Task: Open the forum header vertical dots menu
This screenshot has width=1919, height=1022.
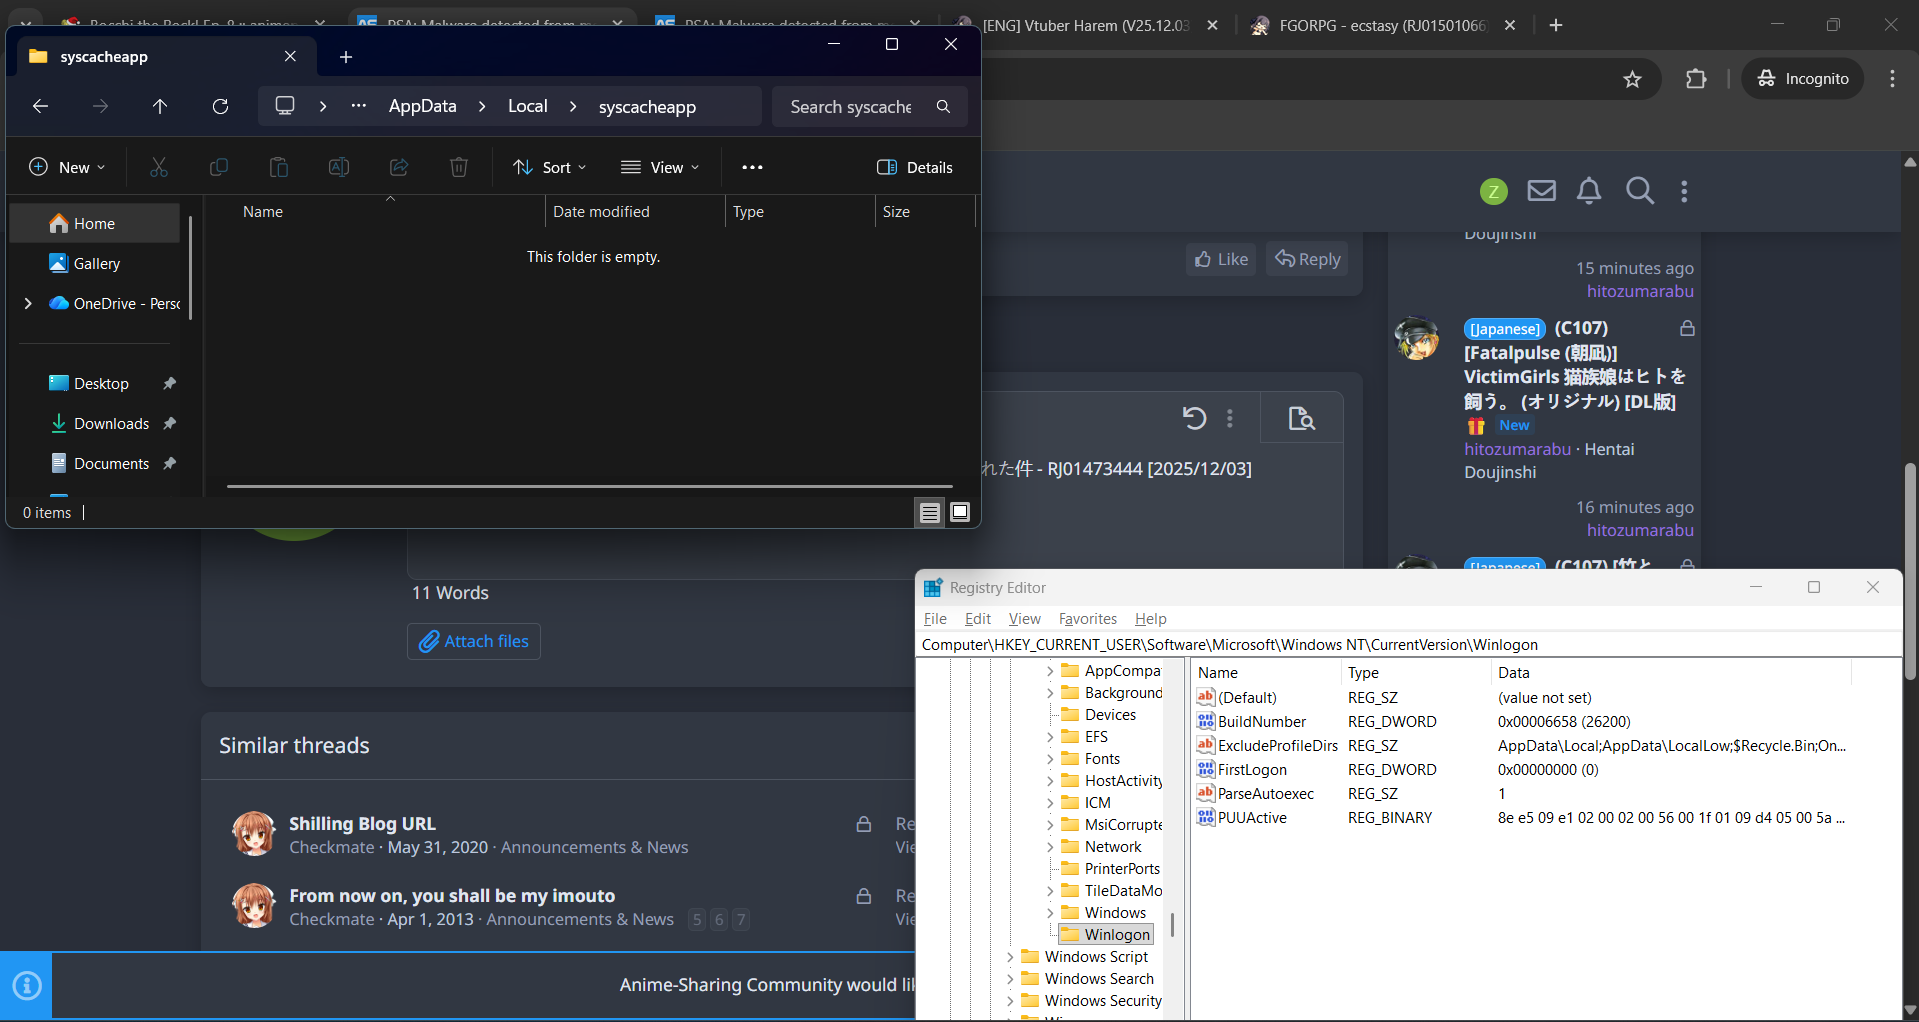Action: click(1684, 191)
